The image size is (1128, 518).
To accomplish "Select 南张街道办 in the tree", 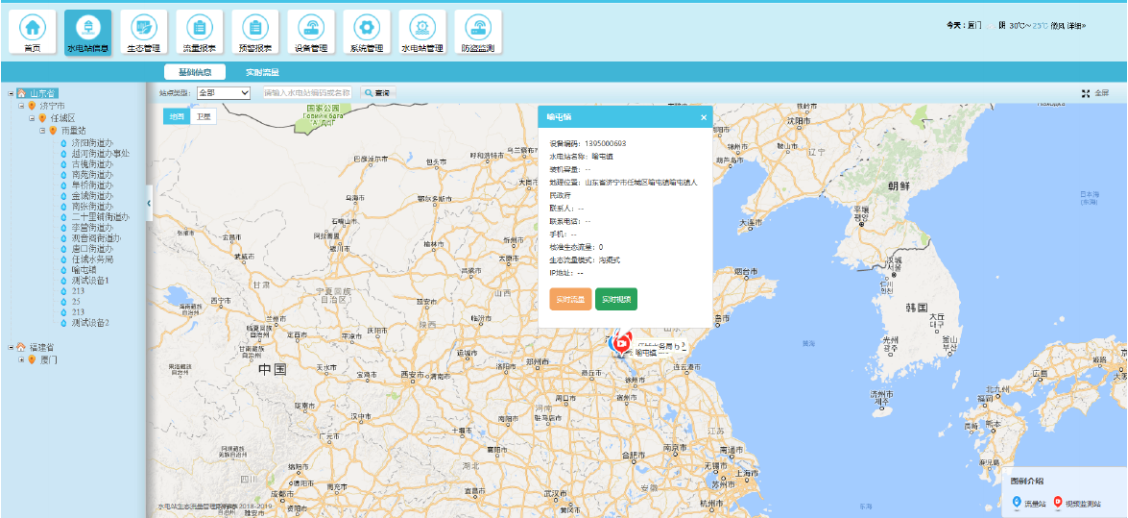I will click(x=92, y=206).
